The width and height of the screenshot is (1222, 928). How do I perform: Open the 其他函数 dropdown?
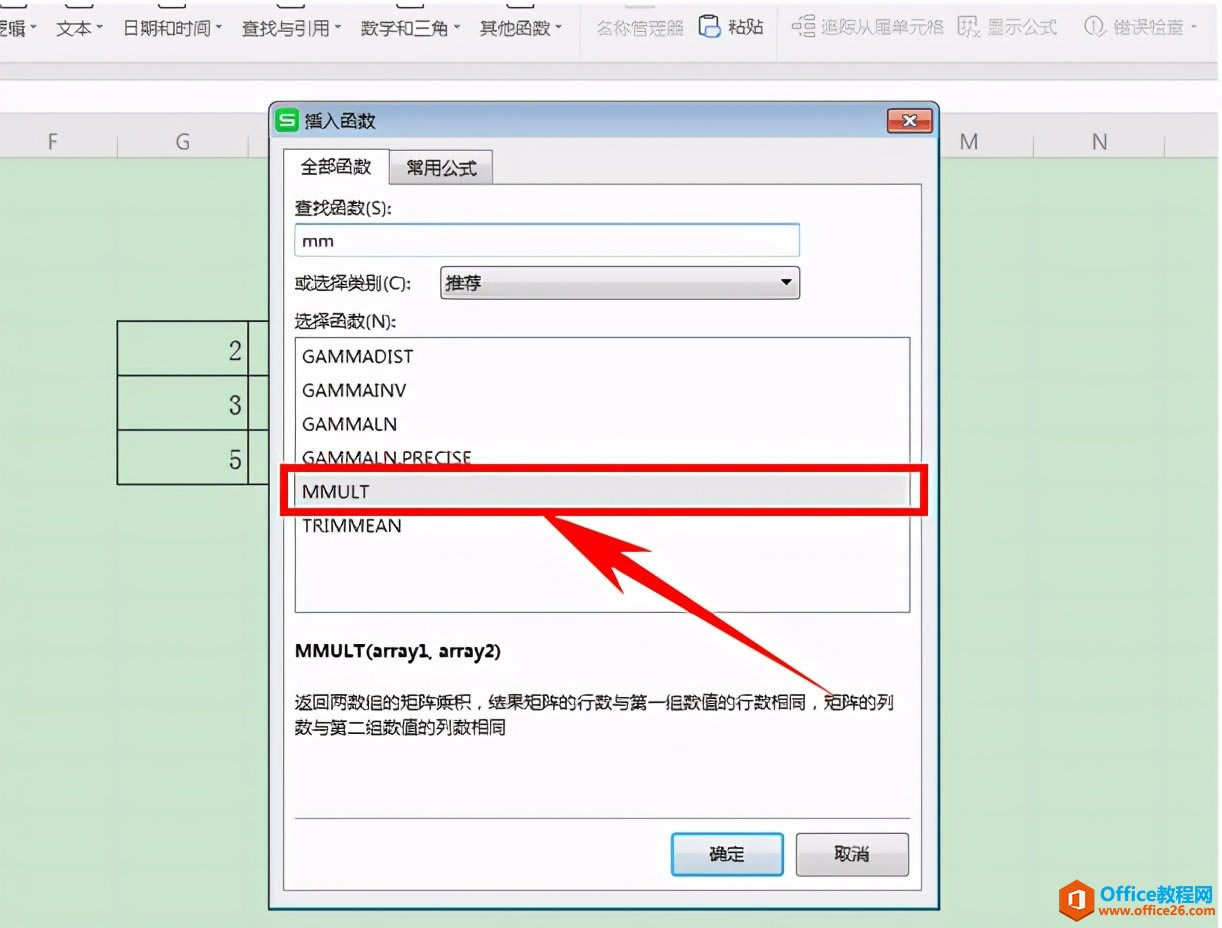point(520,28)
